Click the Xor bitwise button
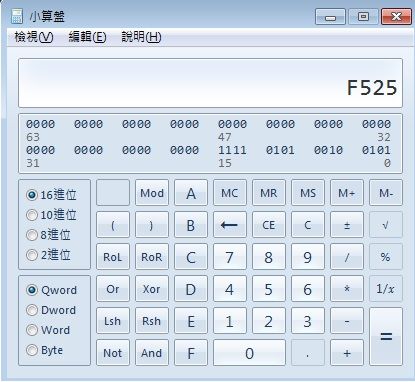The height and width of the screenshot is (382, 415). click(x=152, y=289)
